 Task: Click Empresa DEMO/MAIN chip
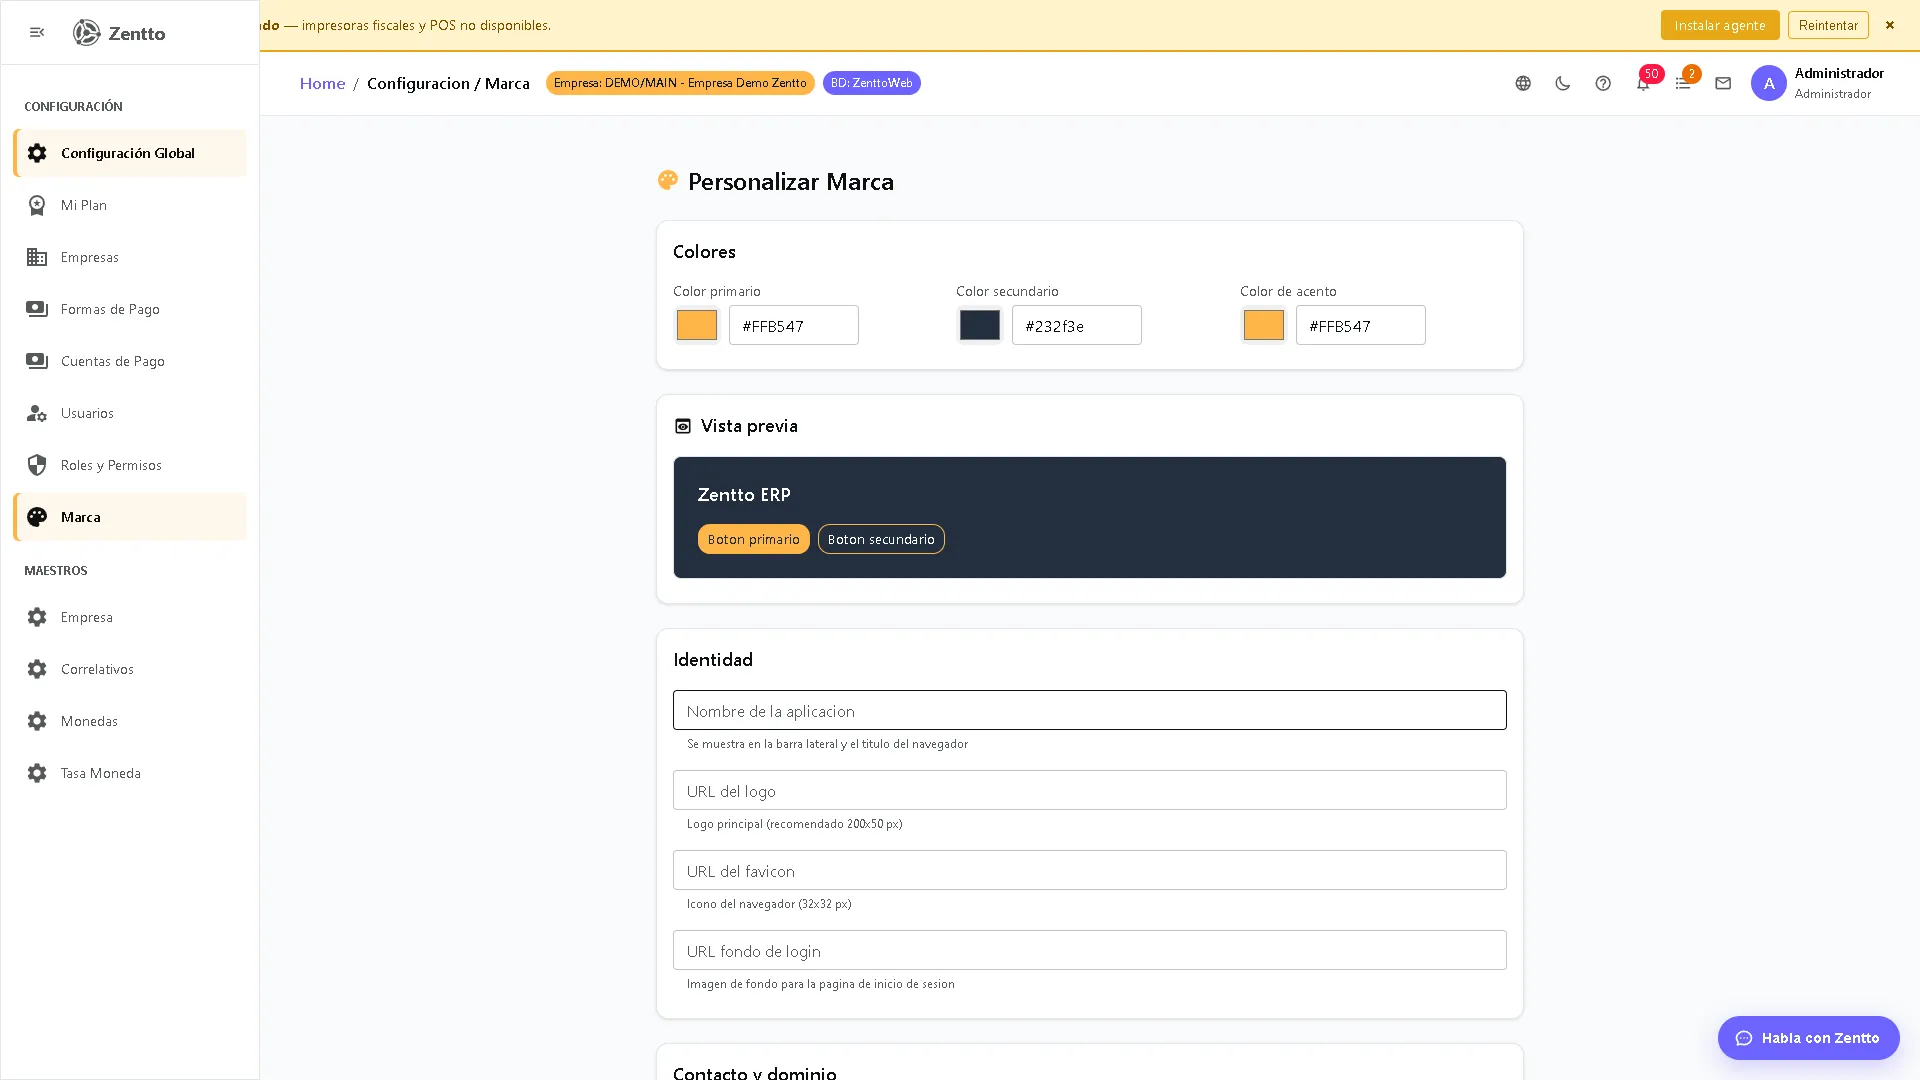[x=680, y=83]
